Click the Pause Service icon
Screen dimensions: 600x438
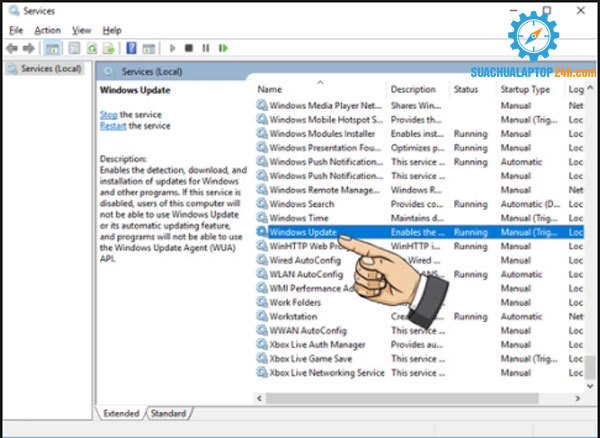coord(206,48)
